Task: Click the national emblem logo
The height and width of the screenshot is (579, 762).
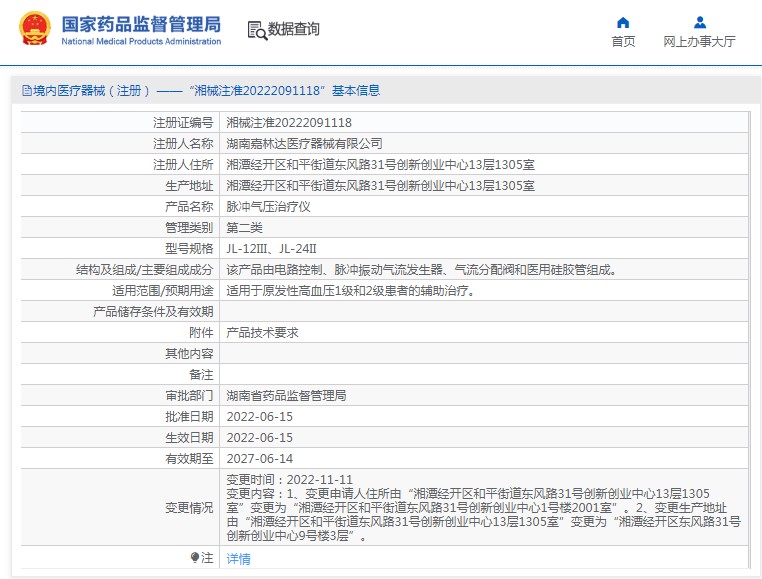Action: click(34, 29)
